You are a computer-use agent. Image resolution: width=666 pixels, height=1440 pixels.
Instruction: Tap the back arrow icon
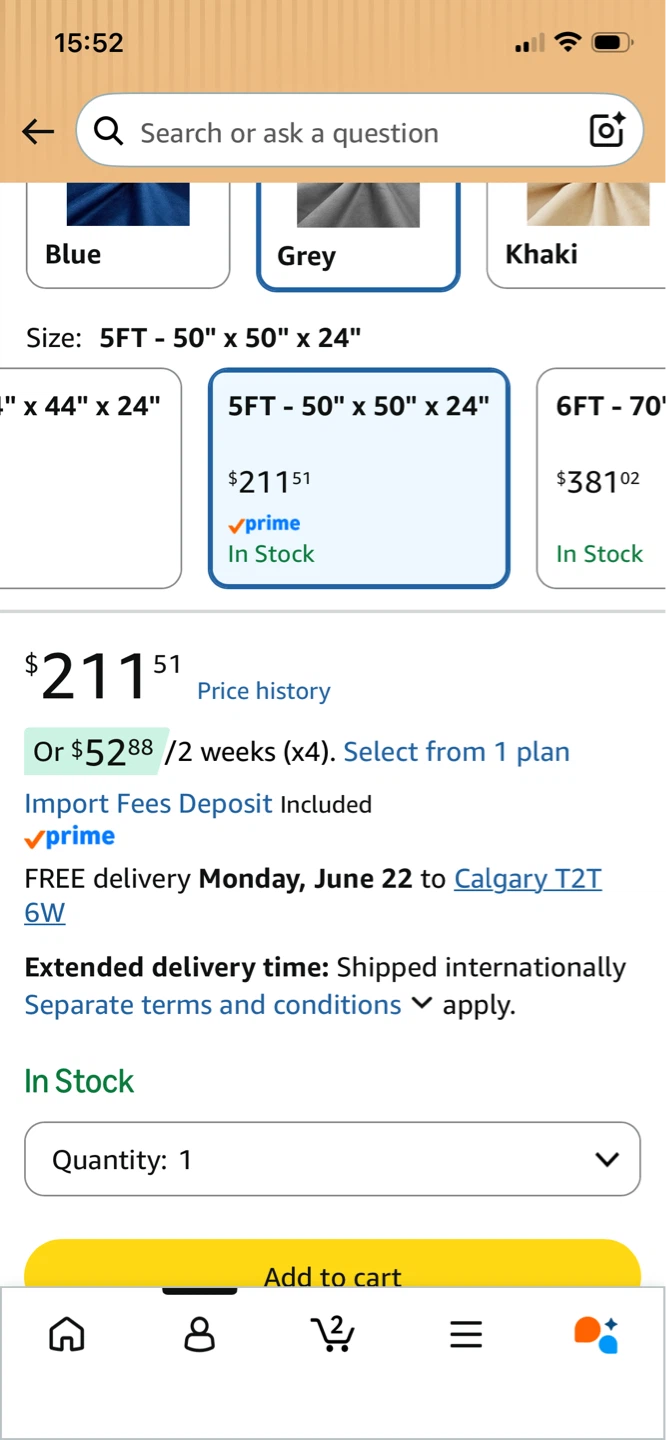click(38, 131)
